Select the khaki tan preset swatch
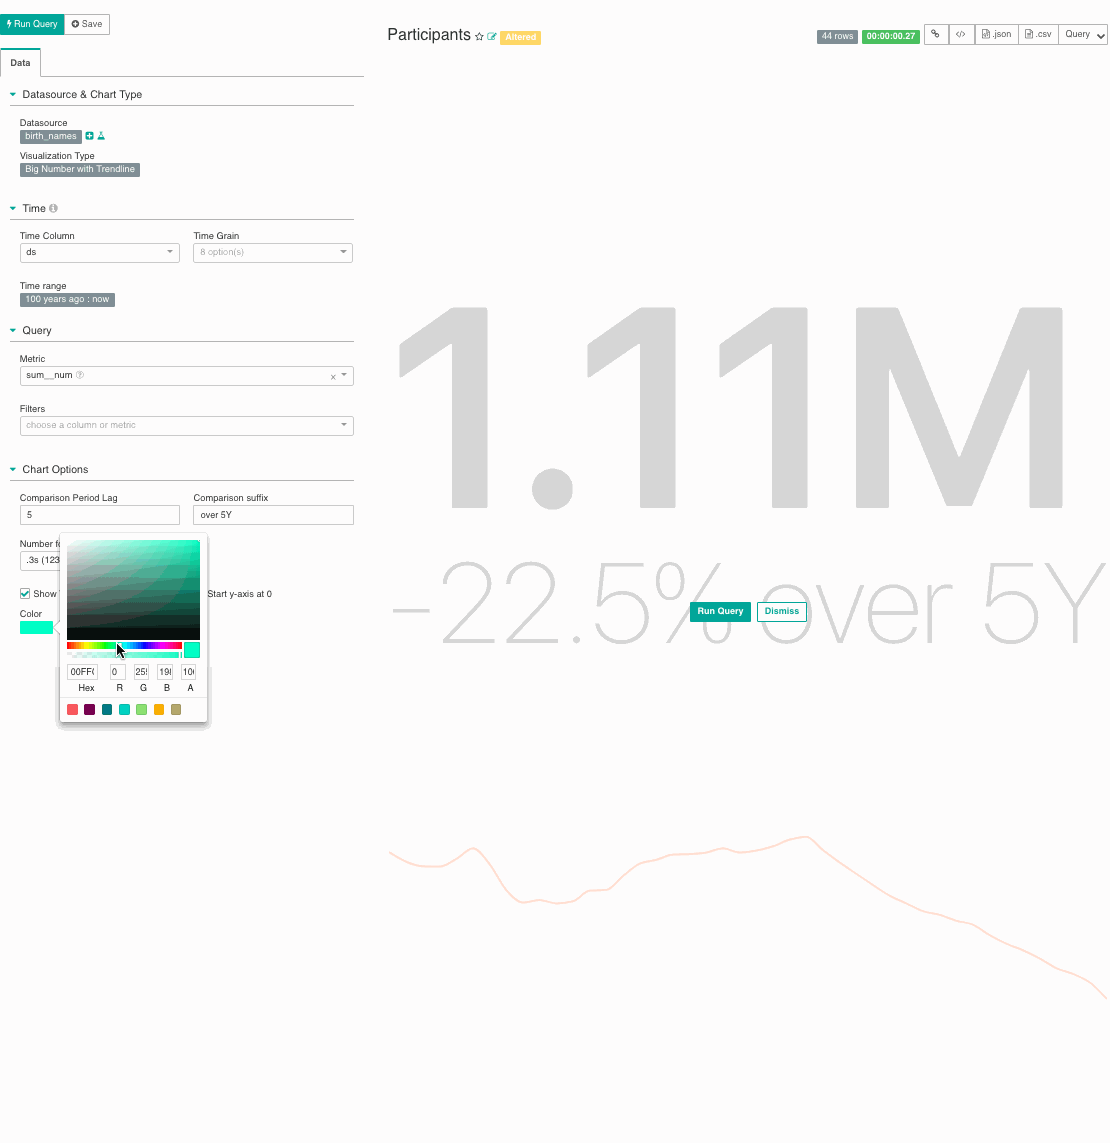This screenshot has width=1110, height=1143. 176,709
